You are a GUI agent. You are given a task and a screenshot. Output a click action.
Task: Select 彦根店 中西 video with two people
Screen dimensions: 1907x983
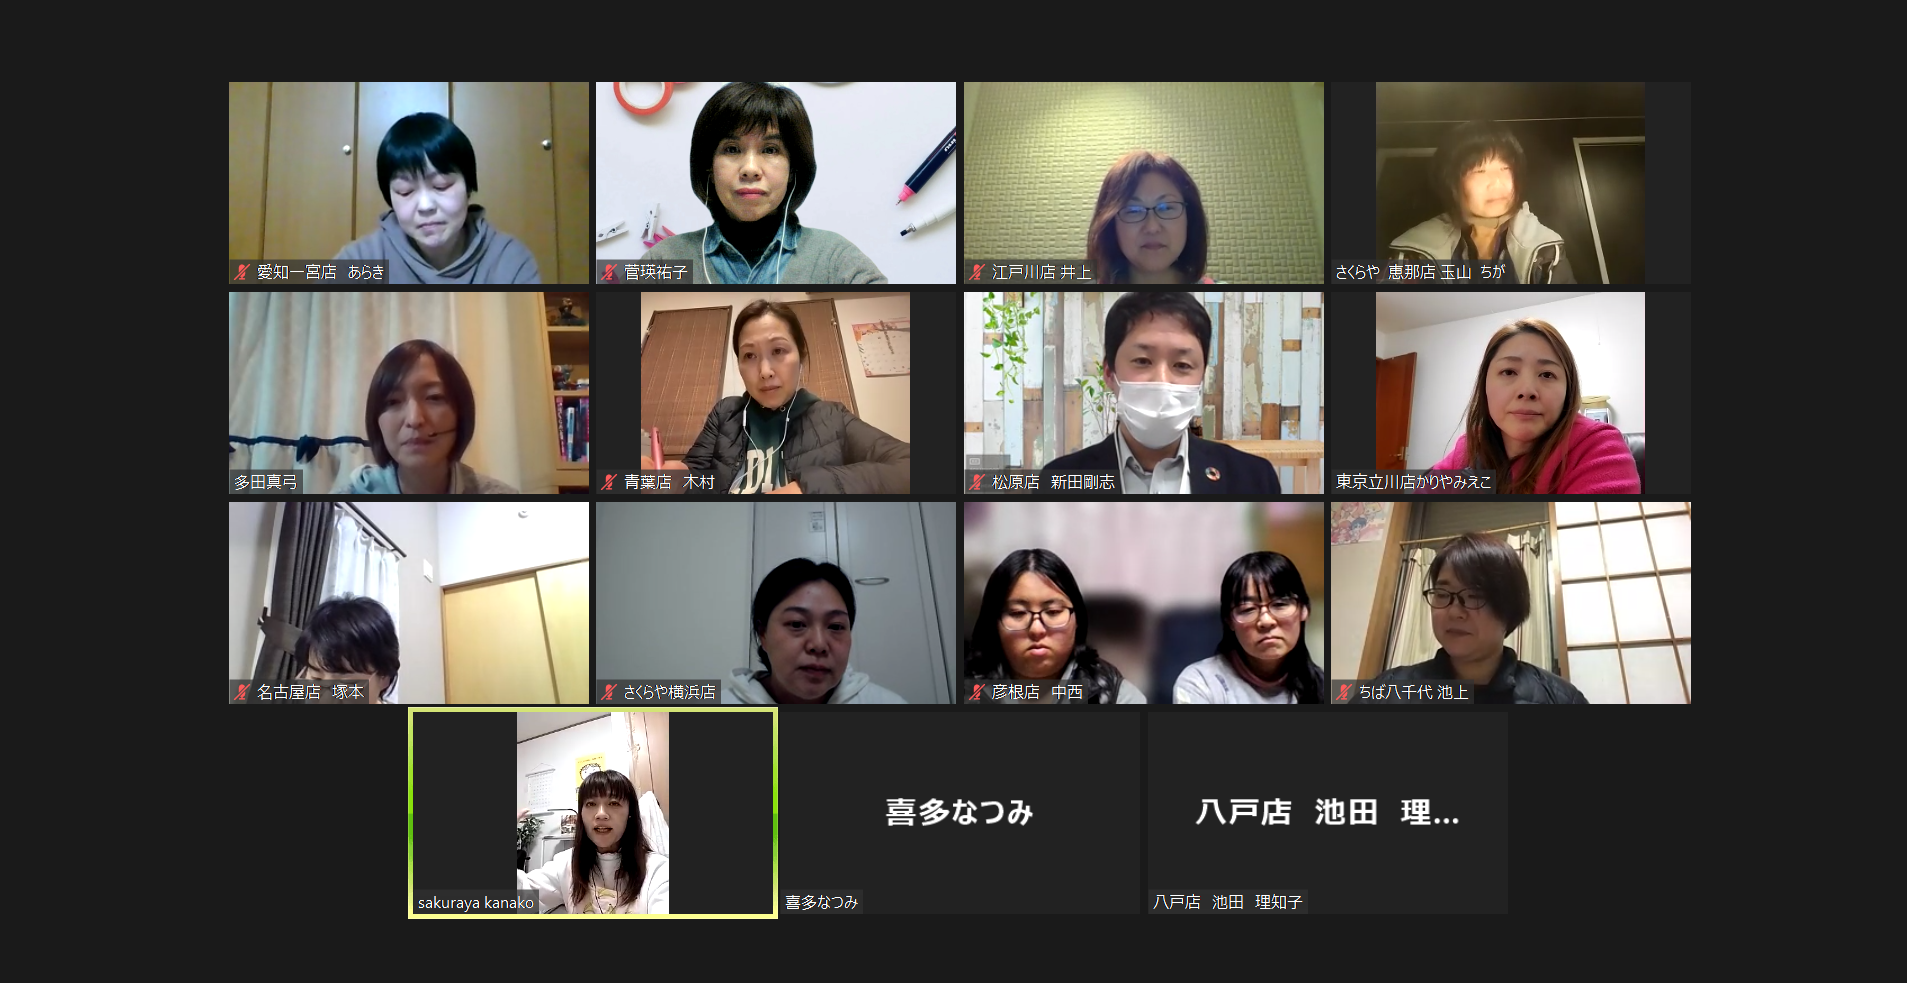[x=1144, y=603]
